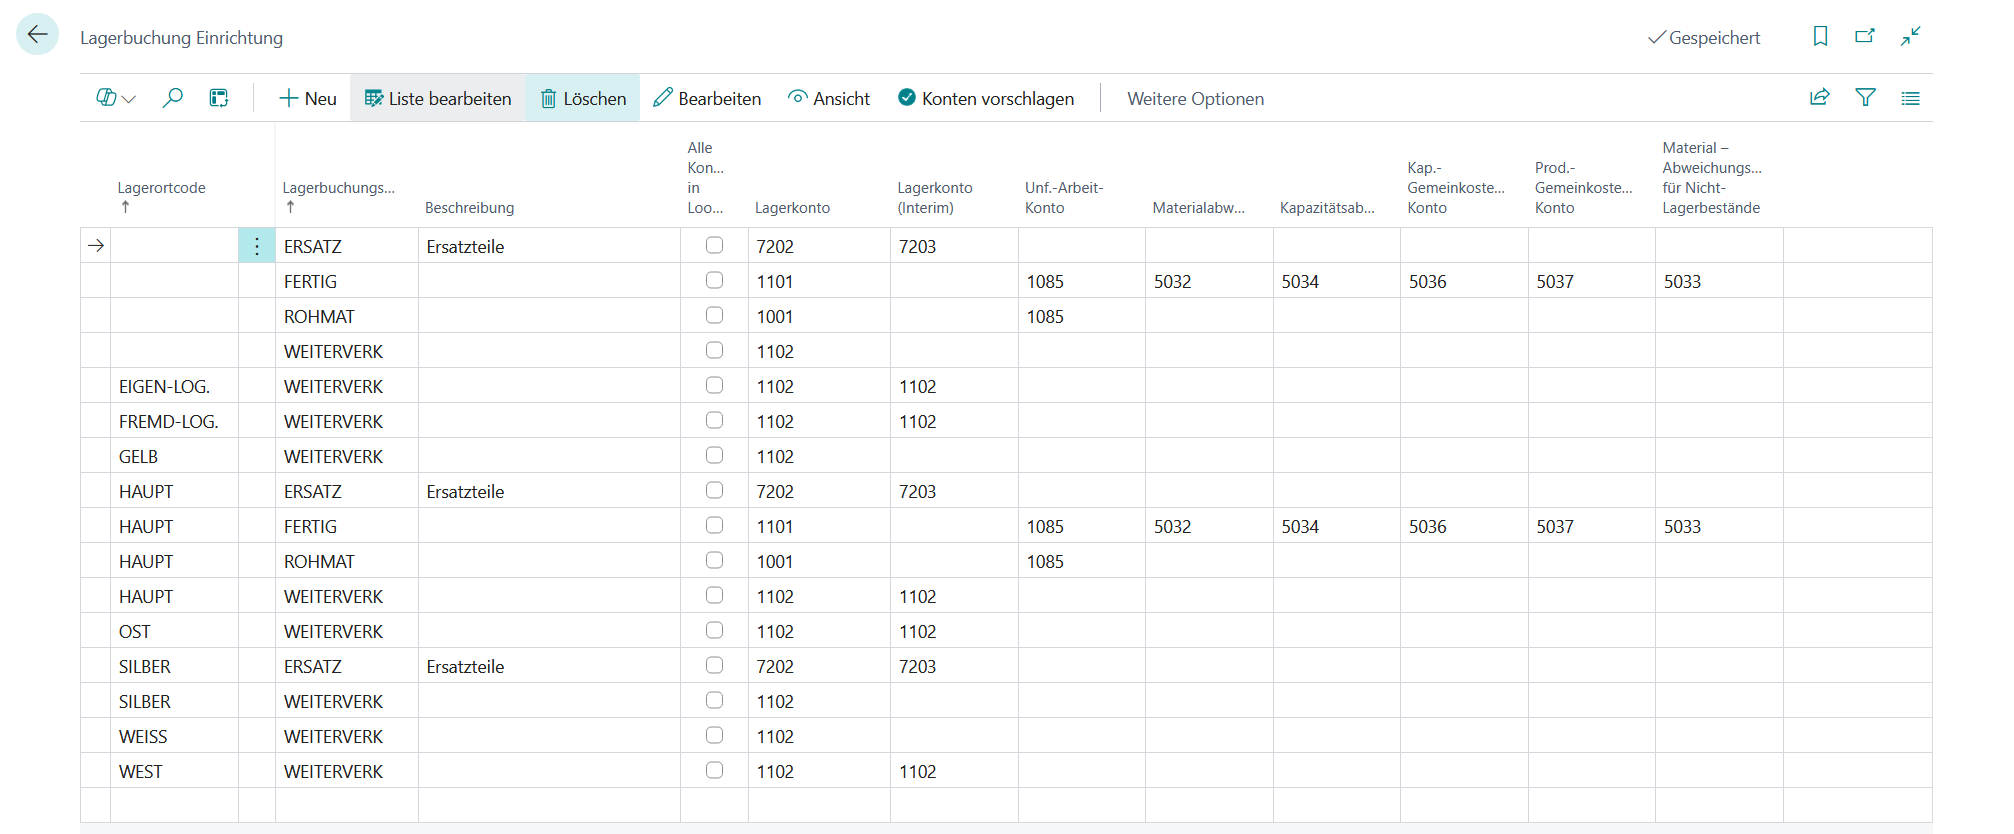Go back using the arrow icon
Image resolution: width=2014 pixels, height=834 pixels.
(x=37, y=35)
